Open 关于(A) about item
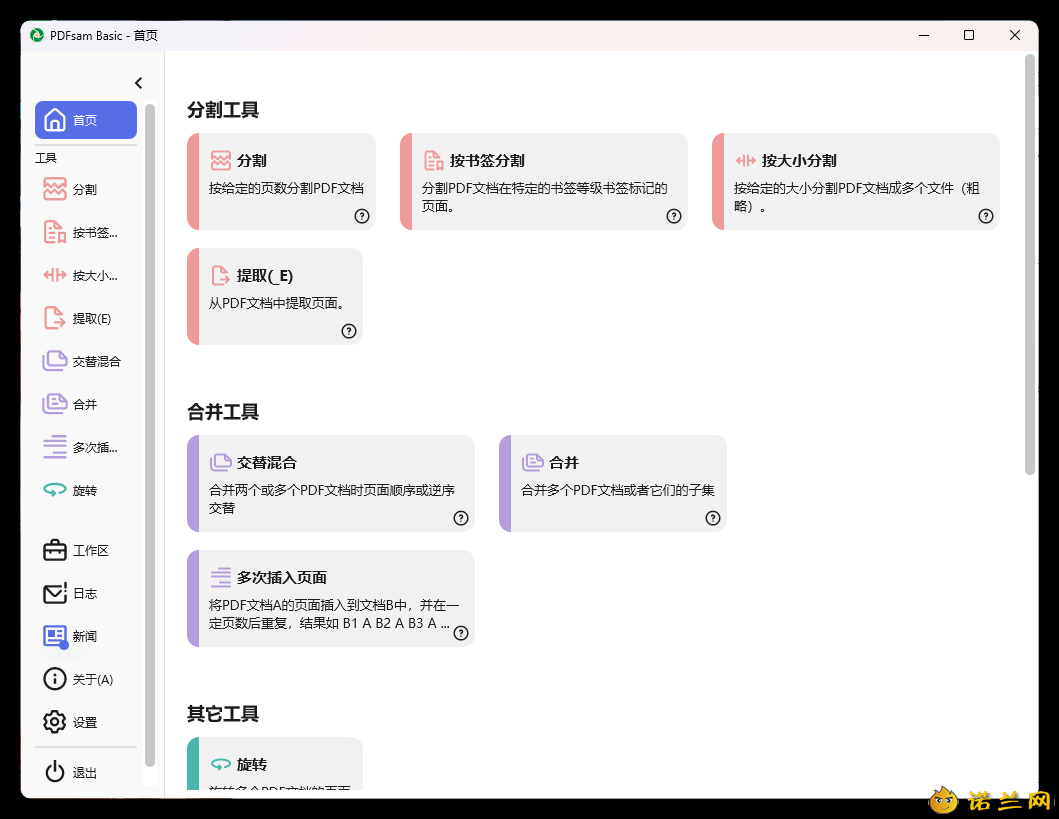Viewport: 1059px width, 819px height. point(86,679)
